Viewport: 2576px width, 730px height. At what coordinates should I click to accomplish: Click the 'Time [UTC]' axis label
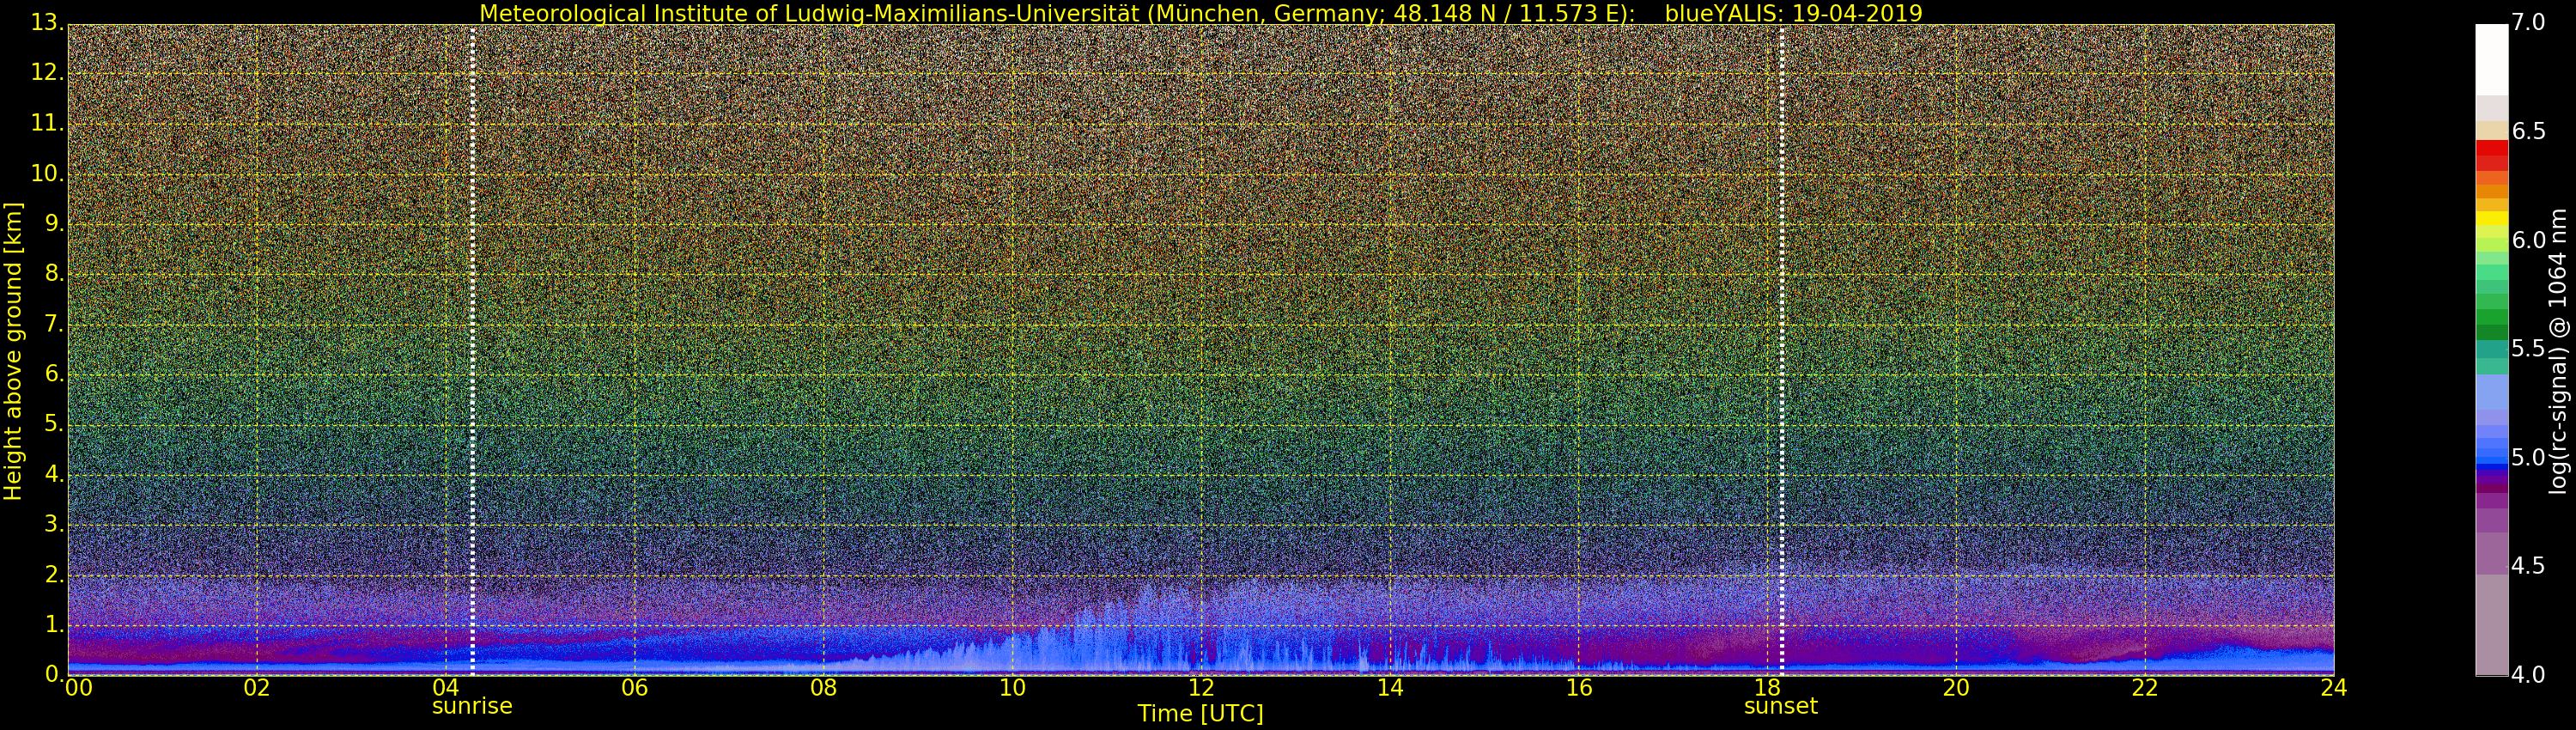point(1200,714)
